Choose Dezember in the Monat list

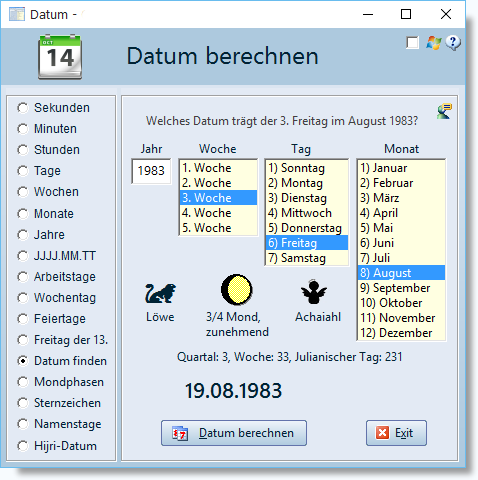401,333
